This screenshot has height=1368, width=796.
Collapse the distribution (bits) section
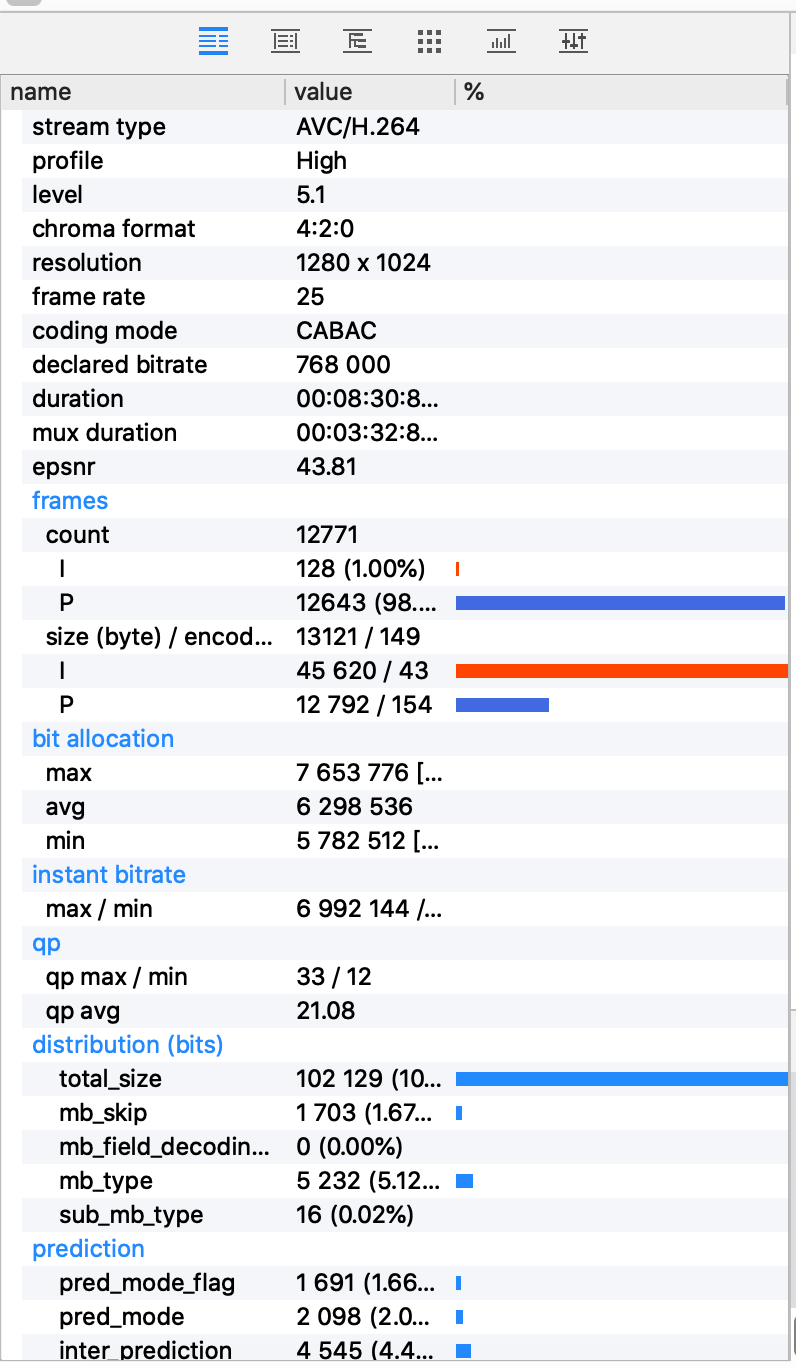coord(128,1044)
